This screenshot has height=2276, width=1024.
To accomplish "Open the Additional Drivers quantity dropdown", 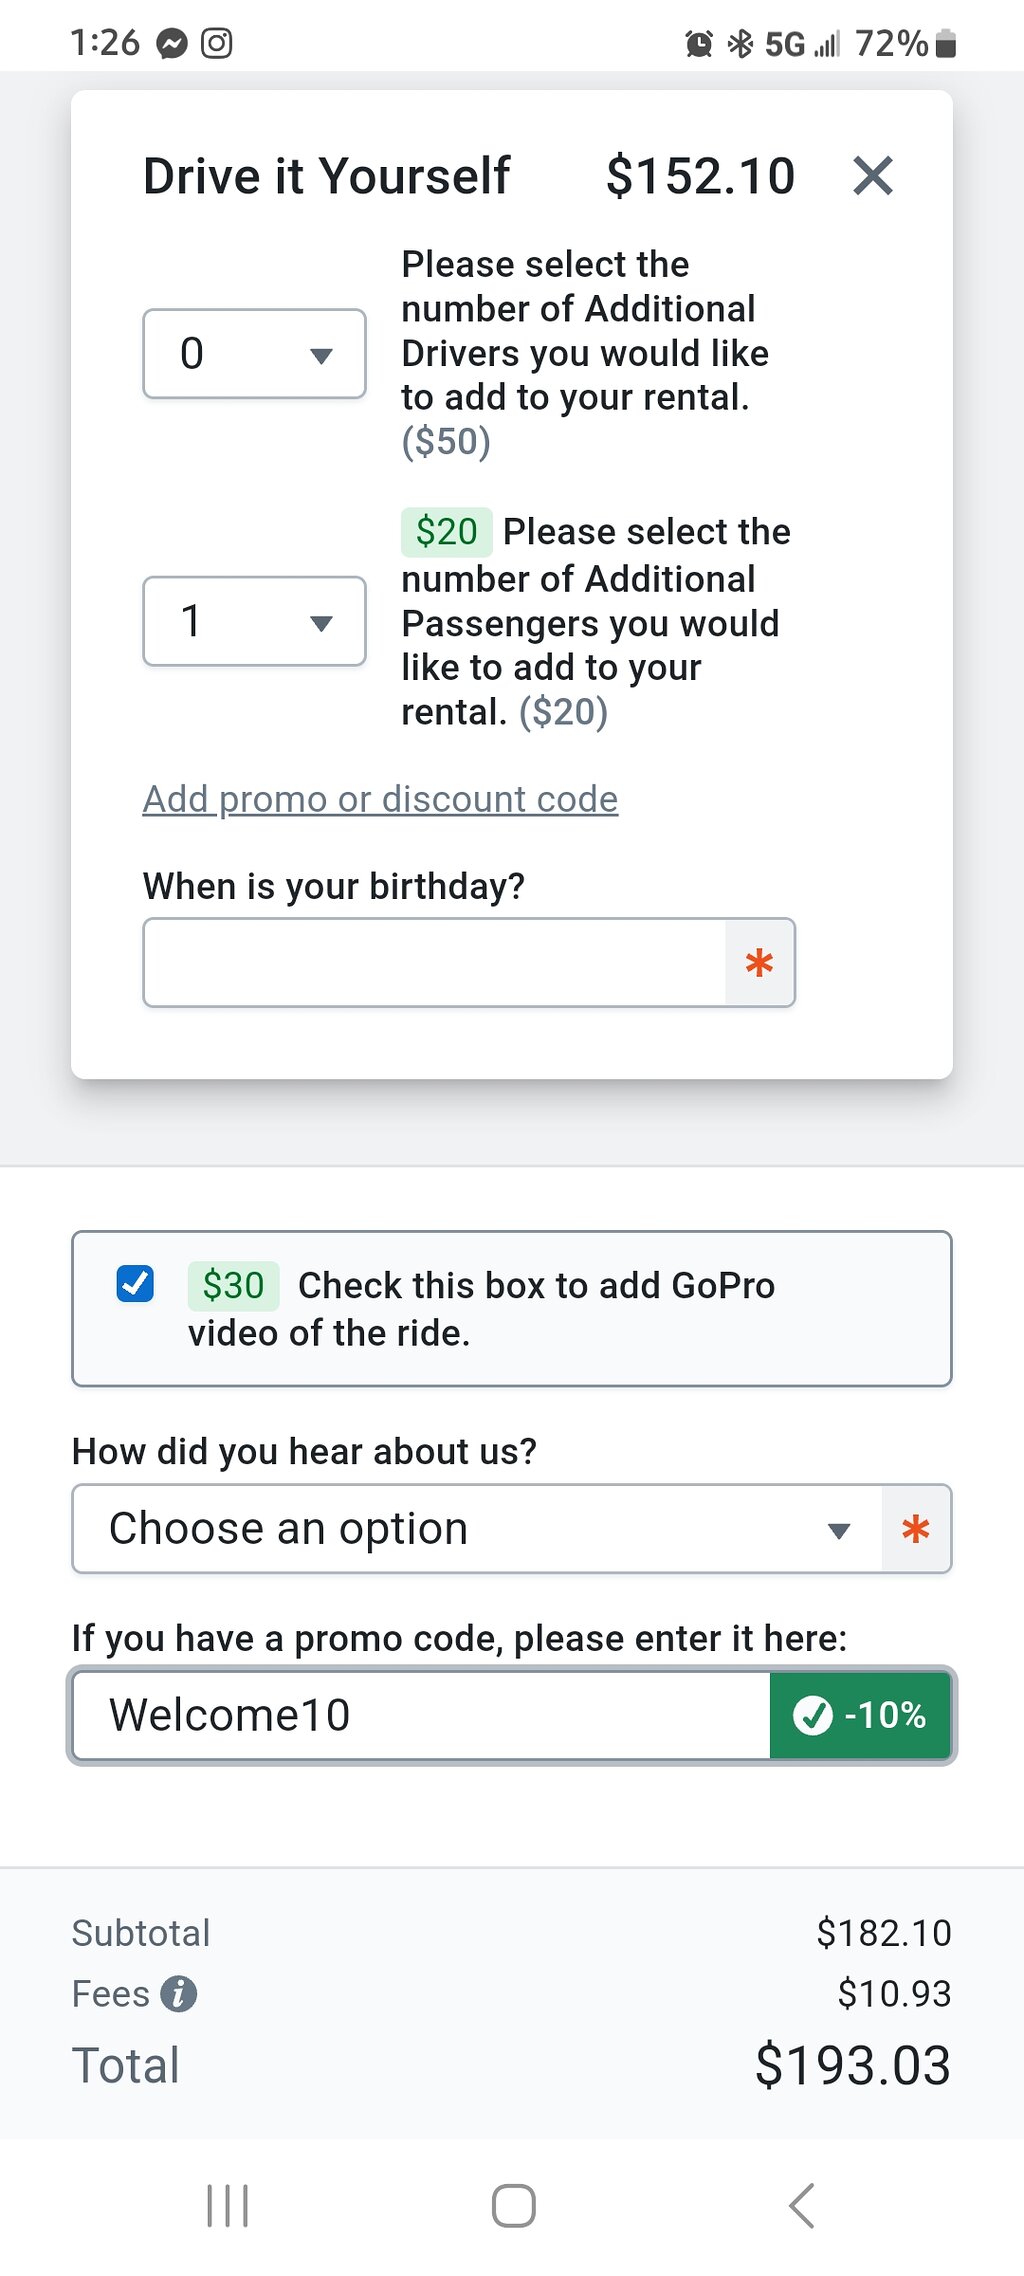I will click(x=254, y=354).
